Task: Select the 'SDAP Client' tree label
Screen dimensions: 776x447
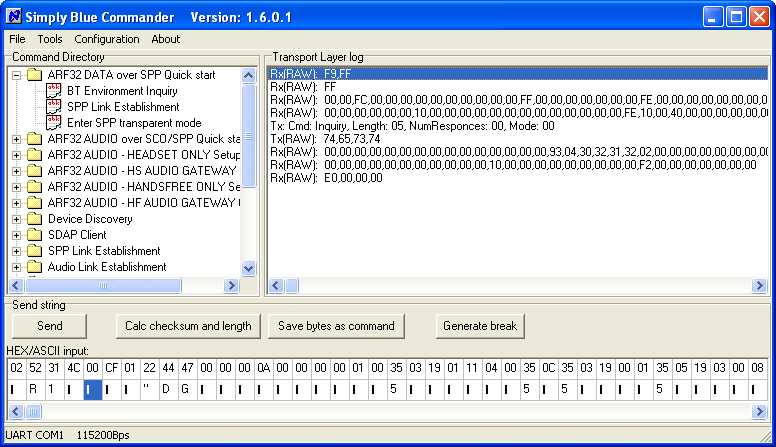Action: [77, 235]
